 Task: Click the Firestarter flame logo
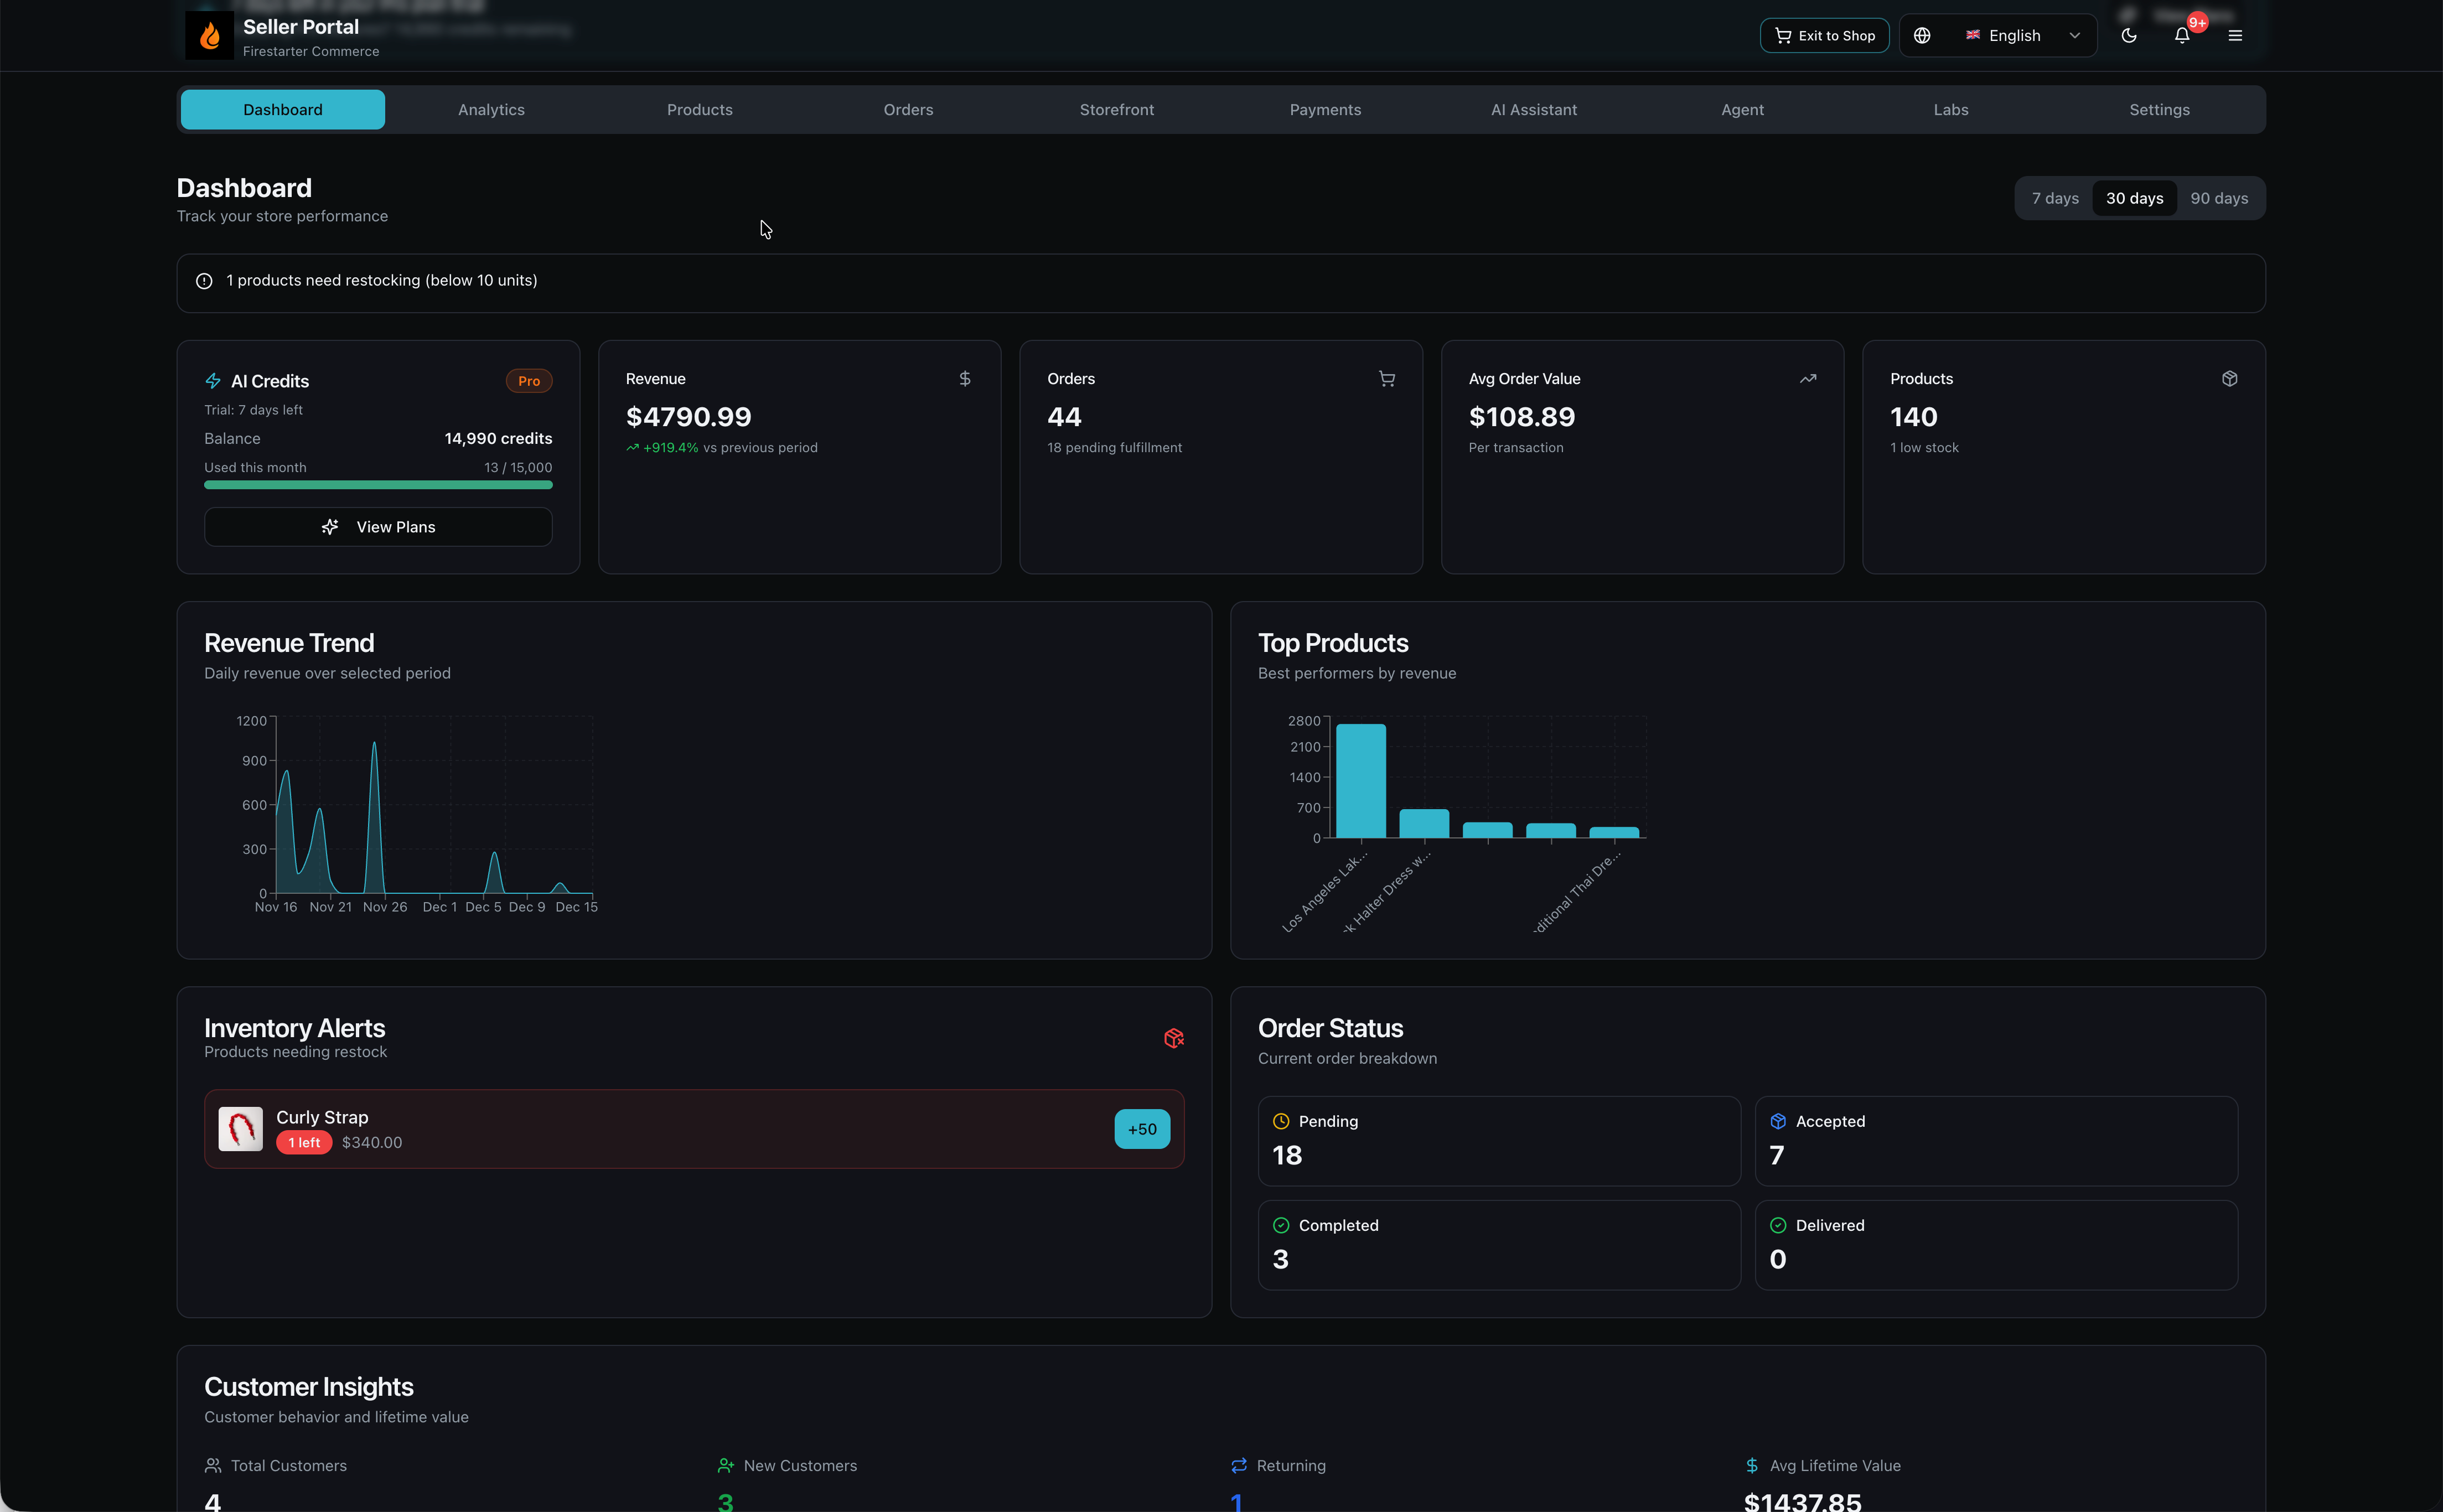pos(209,36)
